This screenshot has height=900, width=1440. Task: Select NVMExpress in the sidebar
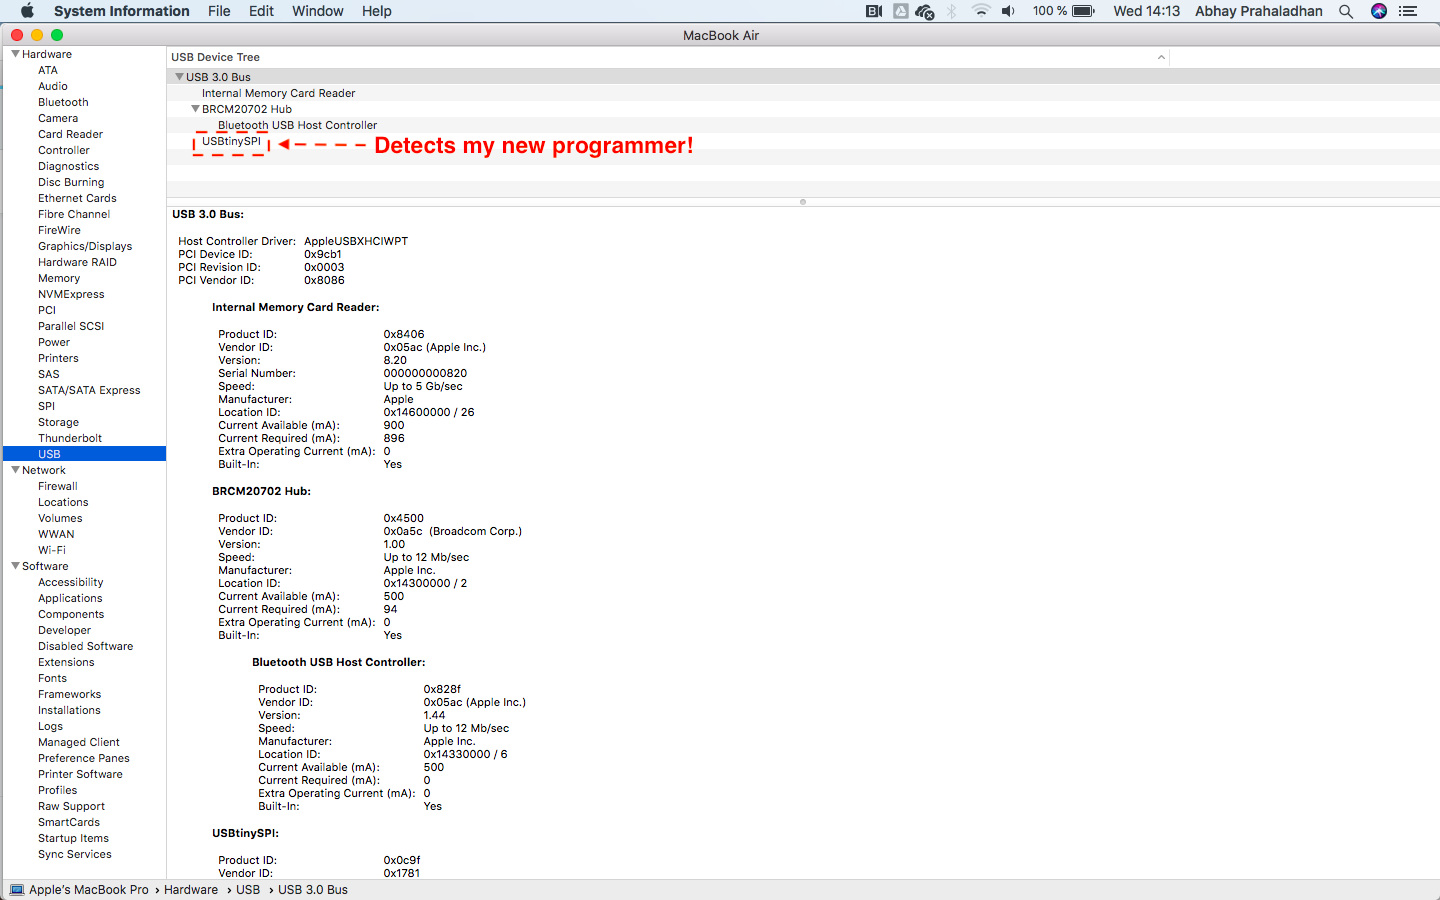pyautogui.click(x=71, y=294)
